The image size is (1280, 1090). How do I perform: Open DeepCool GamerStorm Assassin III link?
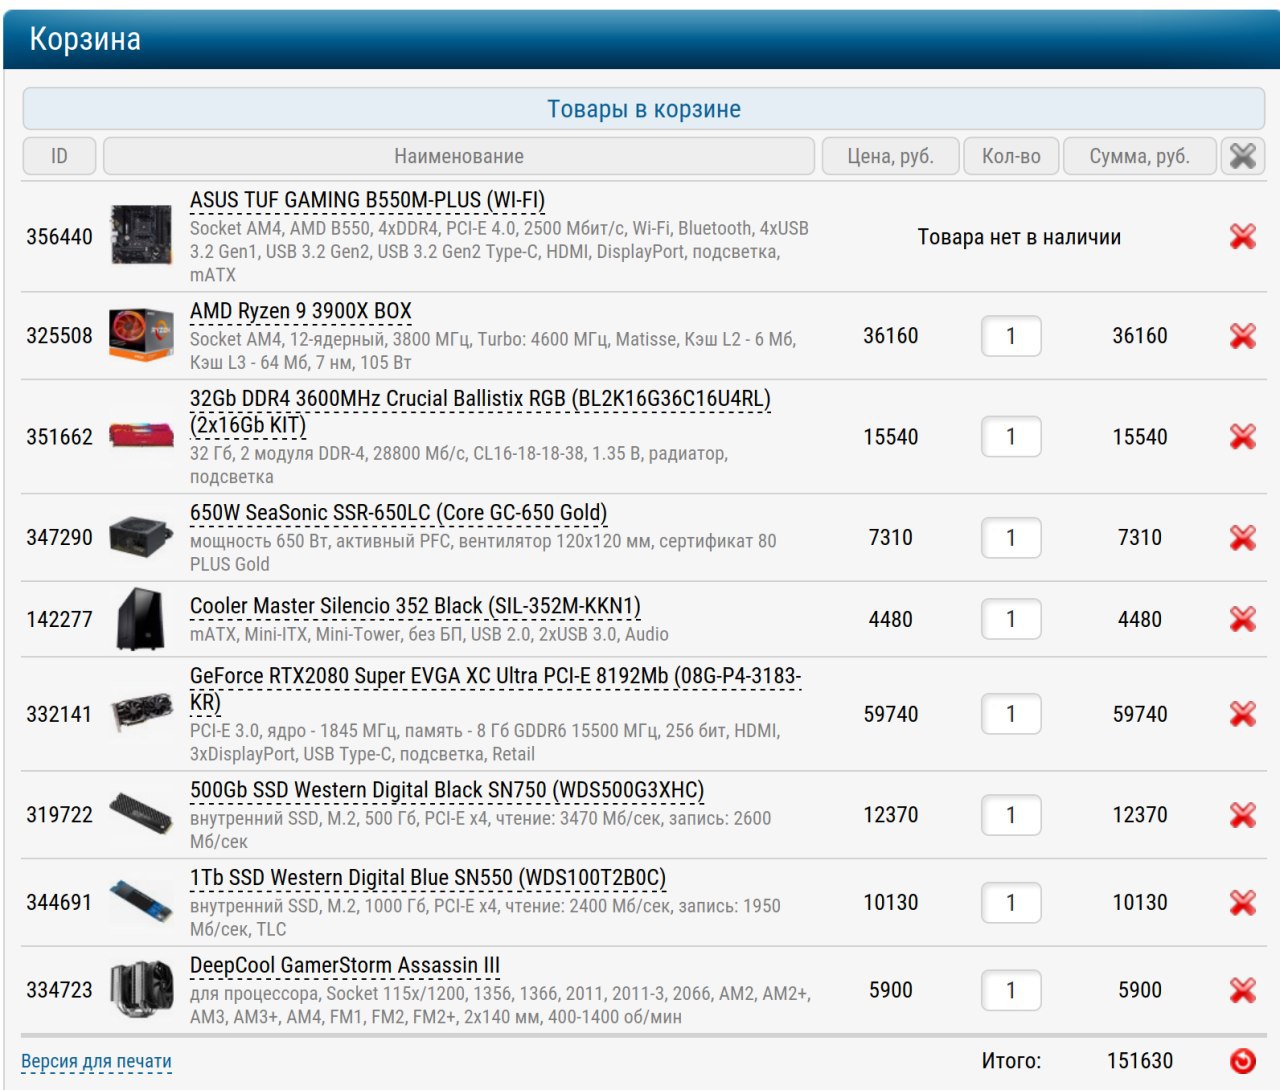pyautogui.click(x=345, y=965)
